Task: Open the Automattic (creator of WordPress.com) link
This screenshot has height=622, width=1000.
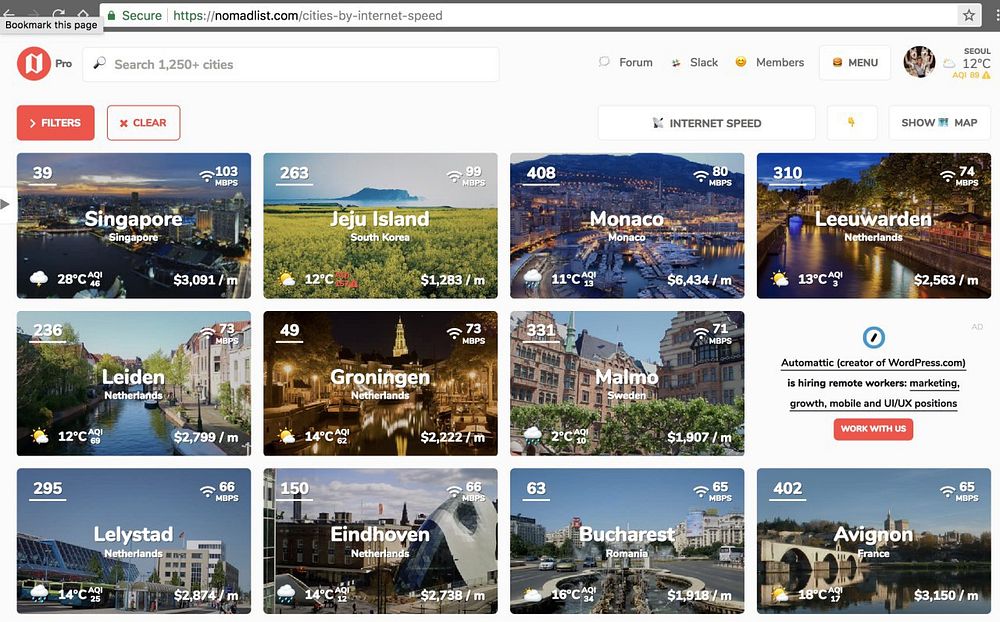Action: tap(873, 362)
